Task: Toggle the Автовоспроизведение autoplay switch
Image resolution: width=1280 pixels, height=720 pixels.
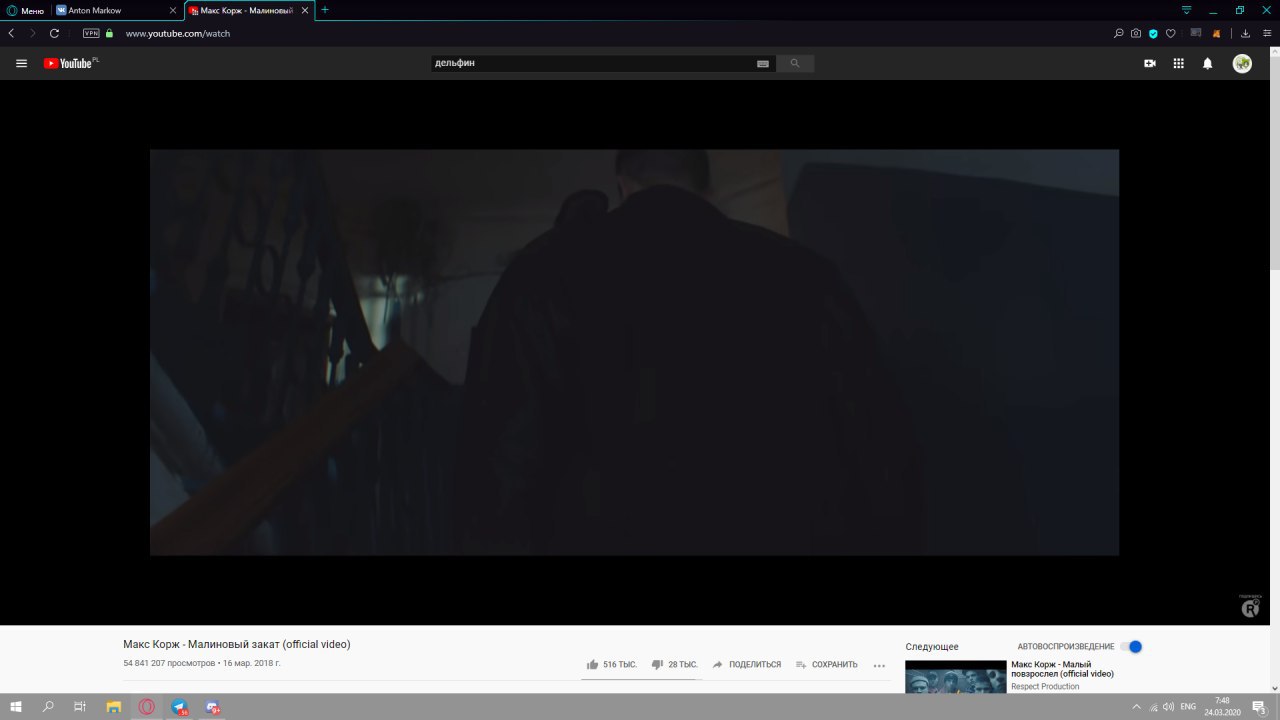Action: 1131,646
